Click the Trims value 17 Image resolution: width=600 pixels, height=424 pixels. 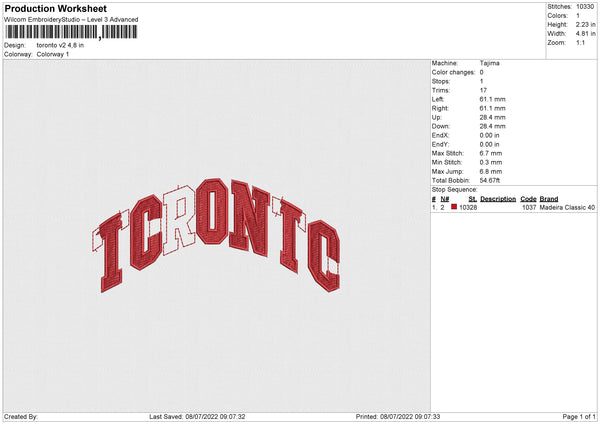(483, 90)
